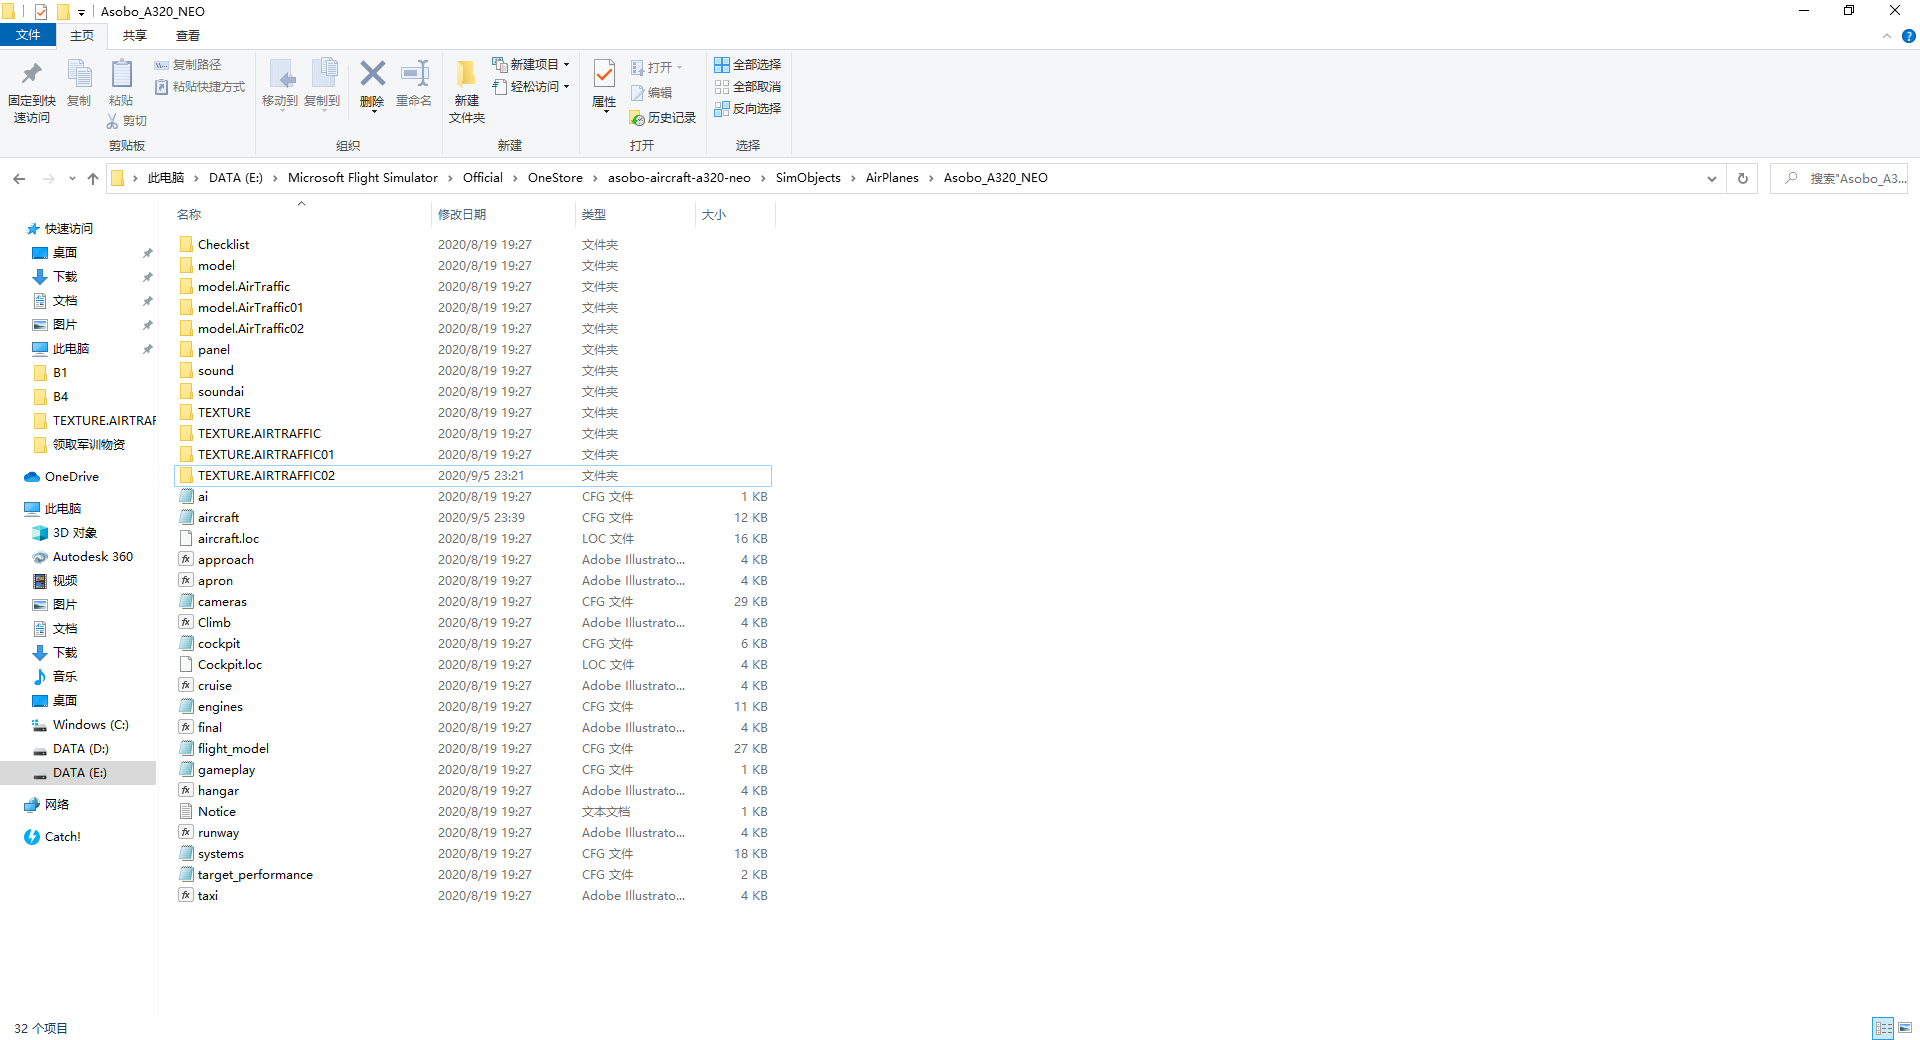Screen dimensions: 1920x1040
Task: Sort by Name column header
Action: [302, 215]
